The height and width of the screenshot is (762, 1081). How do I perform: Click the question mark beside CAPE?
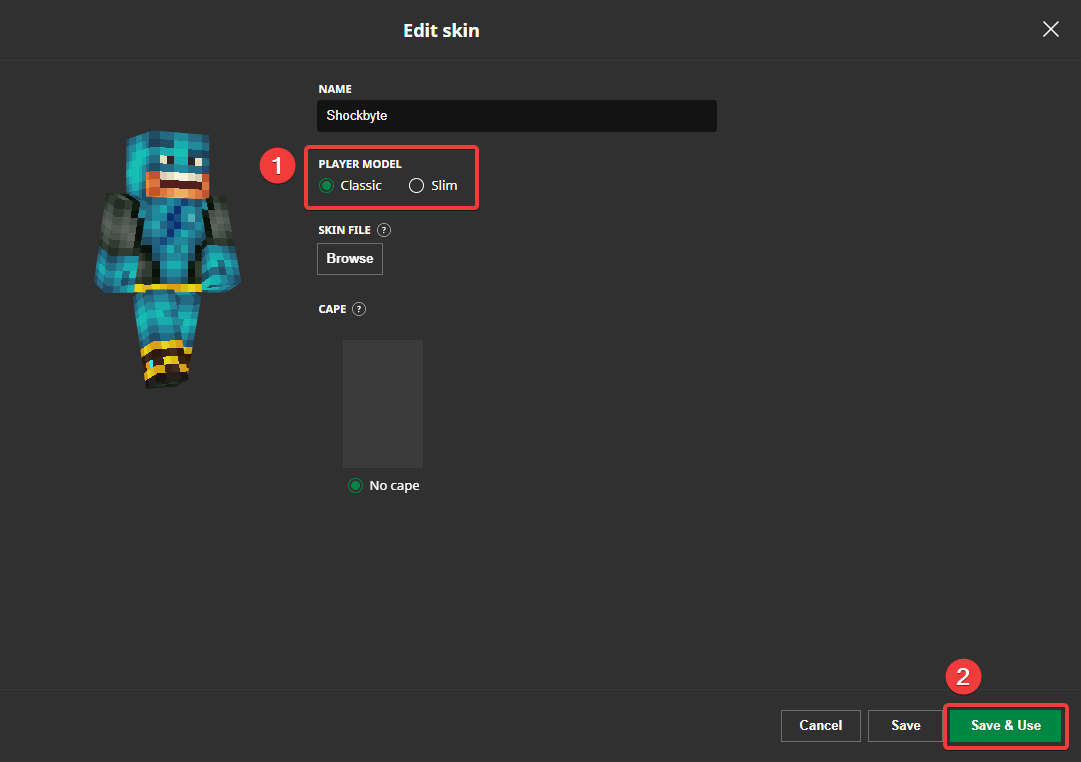tap(359, 309)
